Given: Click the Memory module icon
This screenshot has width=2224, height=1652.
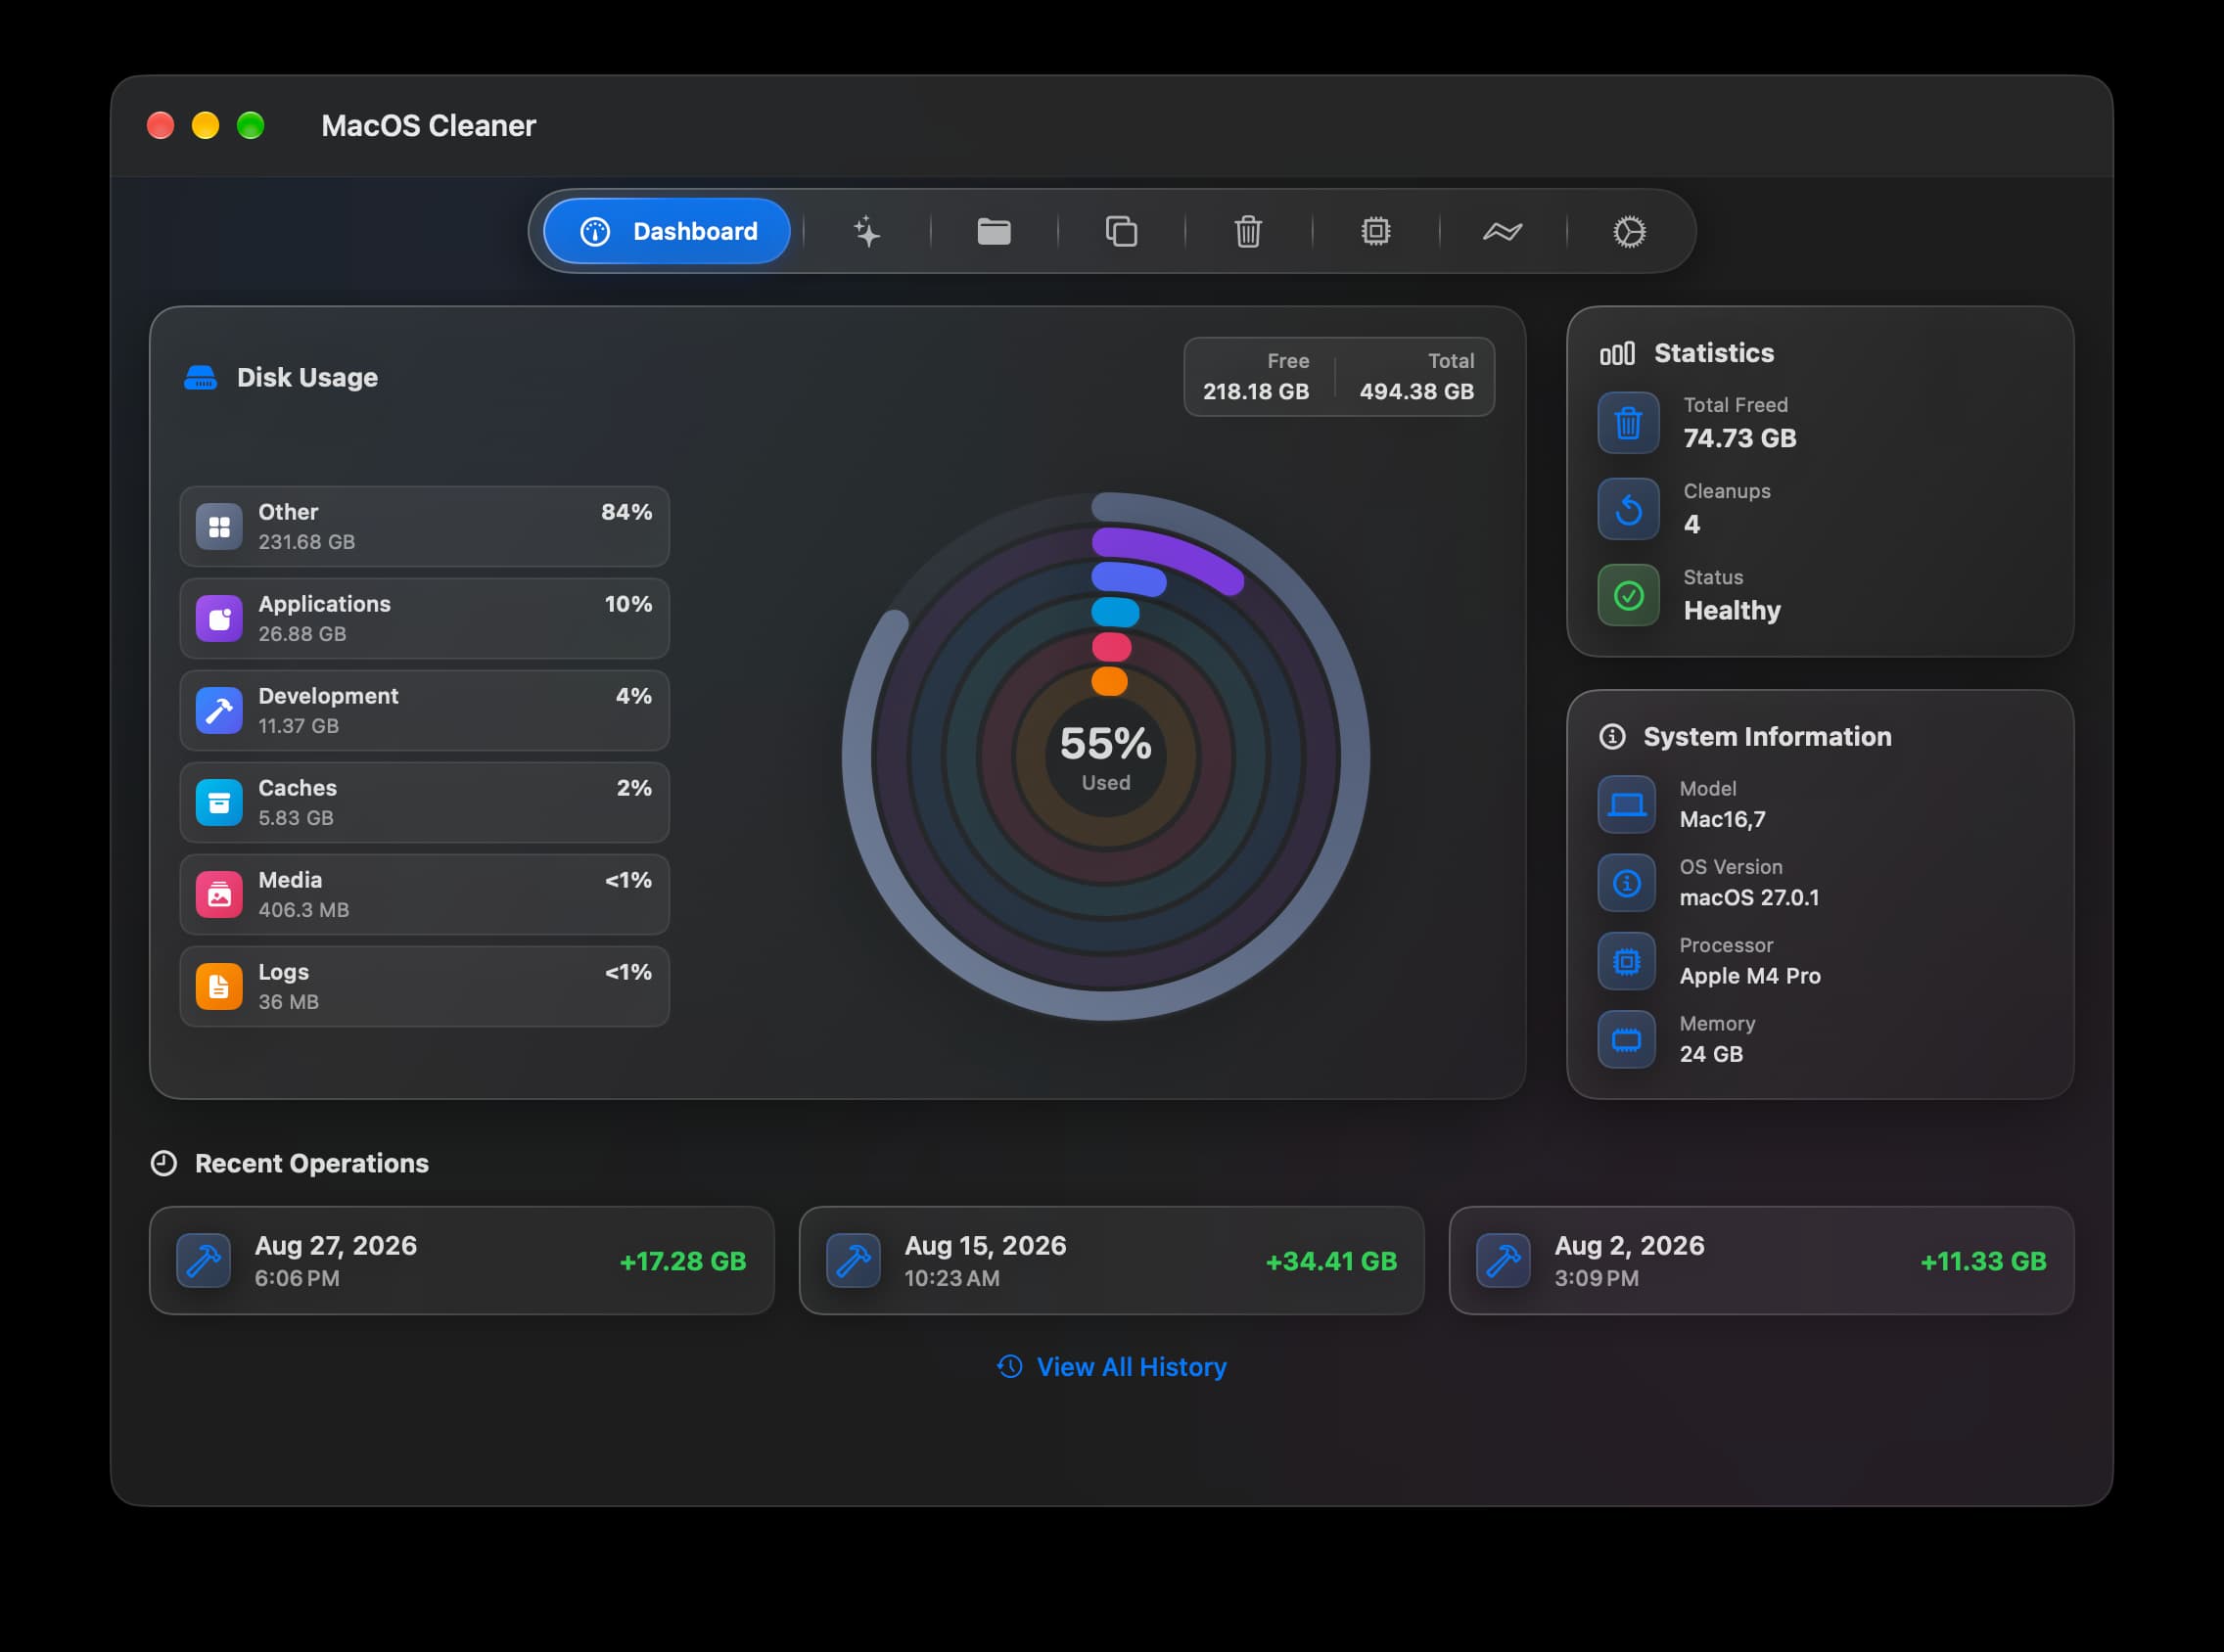Looking at the screenshot, I should coord(1626,1039).
